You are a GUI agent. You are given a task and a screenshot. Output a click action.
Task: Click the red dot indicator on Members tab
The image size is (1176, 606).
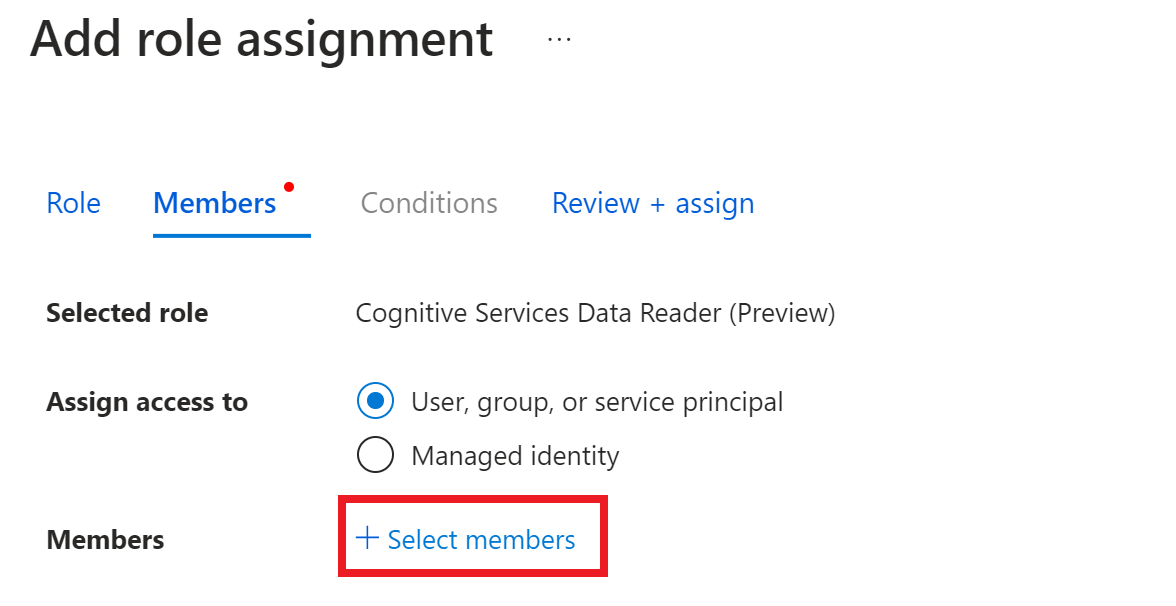289,186
